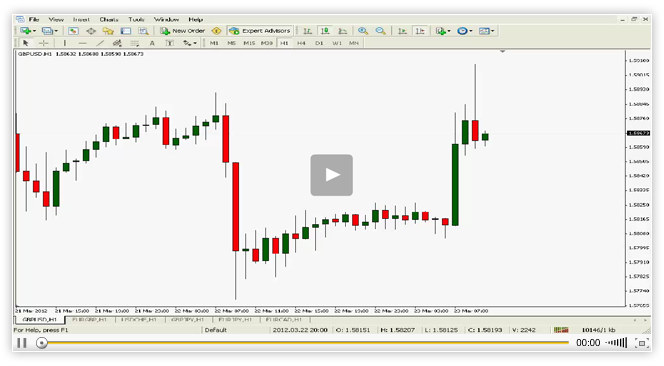Select the Fibonacci Retracement tool
The width and height of the screenshot is (664, 366).
tap(135, 43)
